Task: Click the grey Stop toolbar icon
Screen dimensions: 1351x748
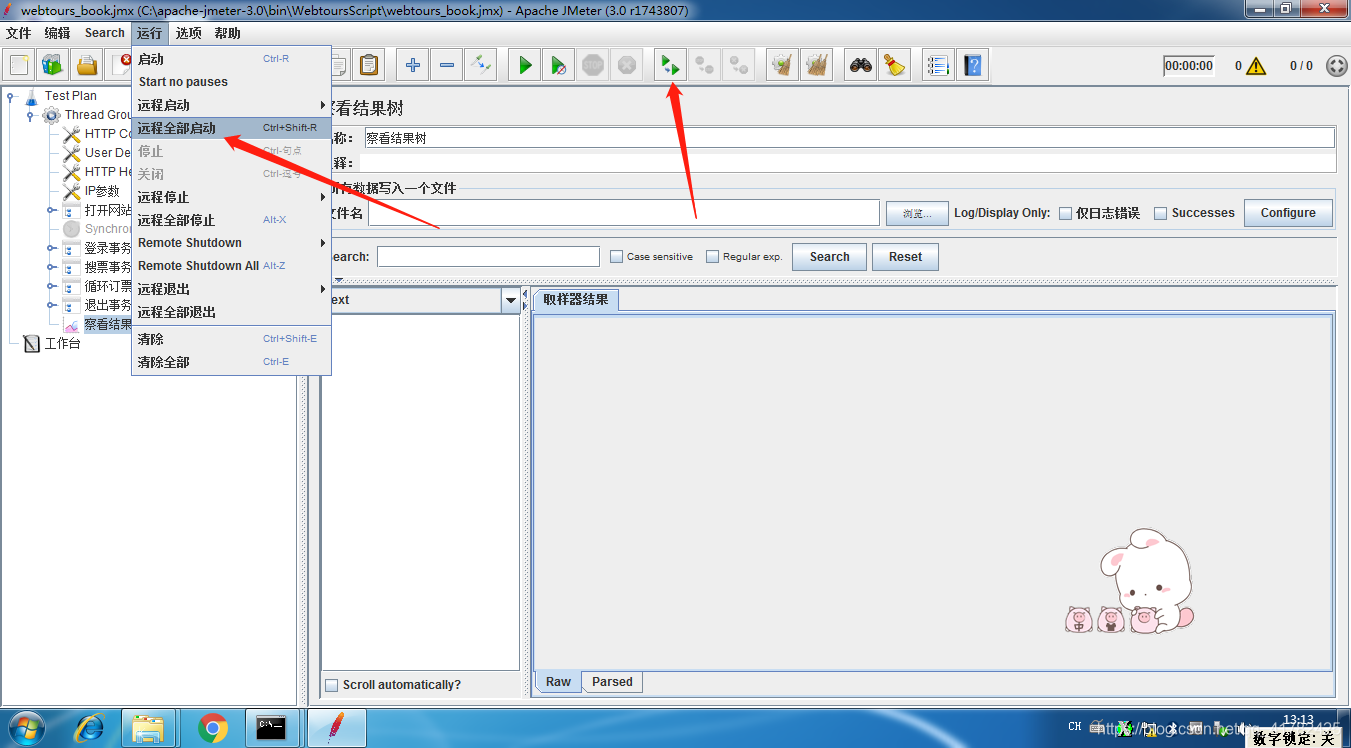Action: [593, 66]
